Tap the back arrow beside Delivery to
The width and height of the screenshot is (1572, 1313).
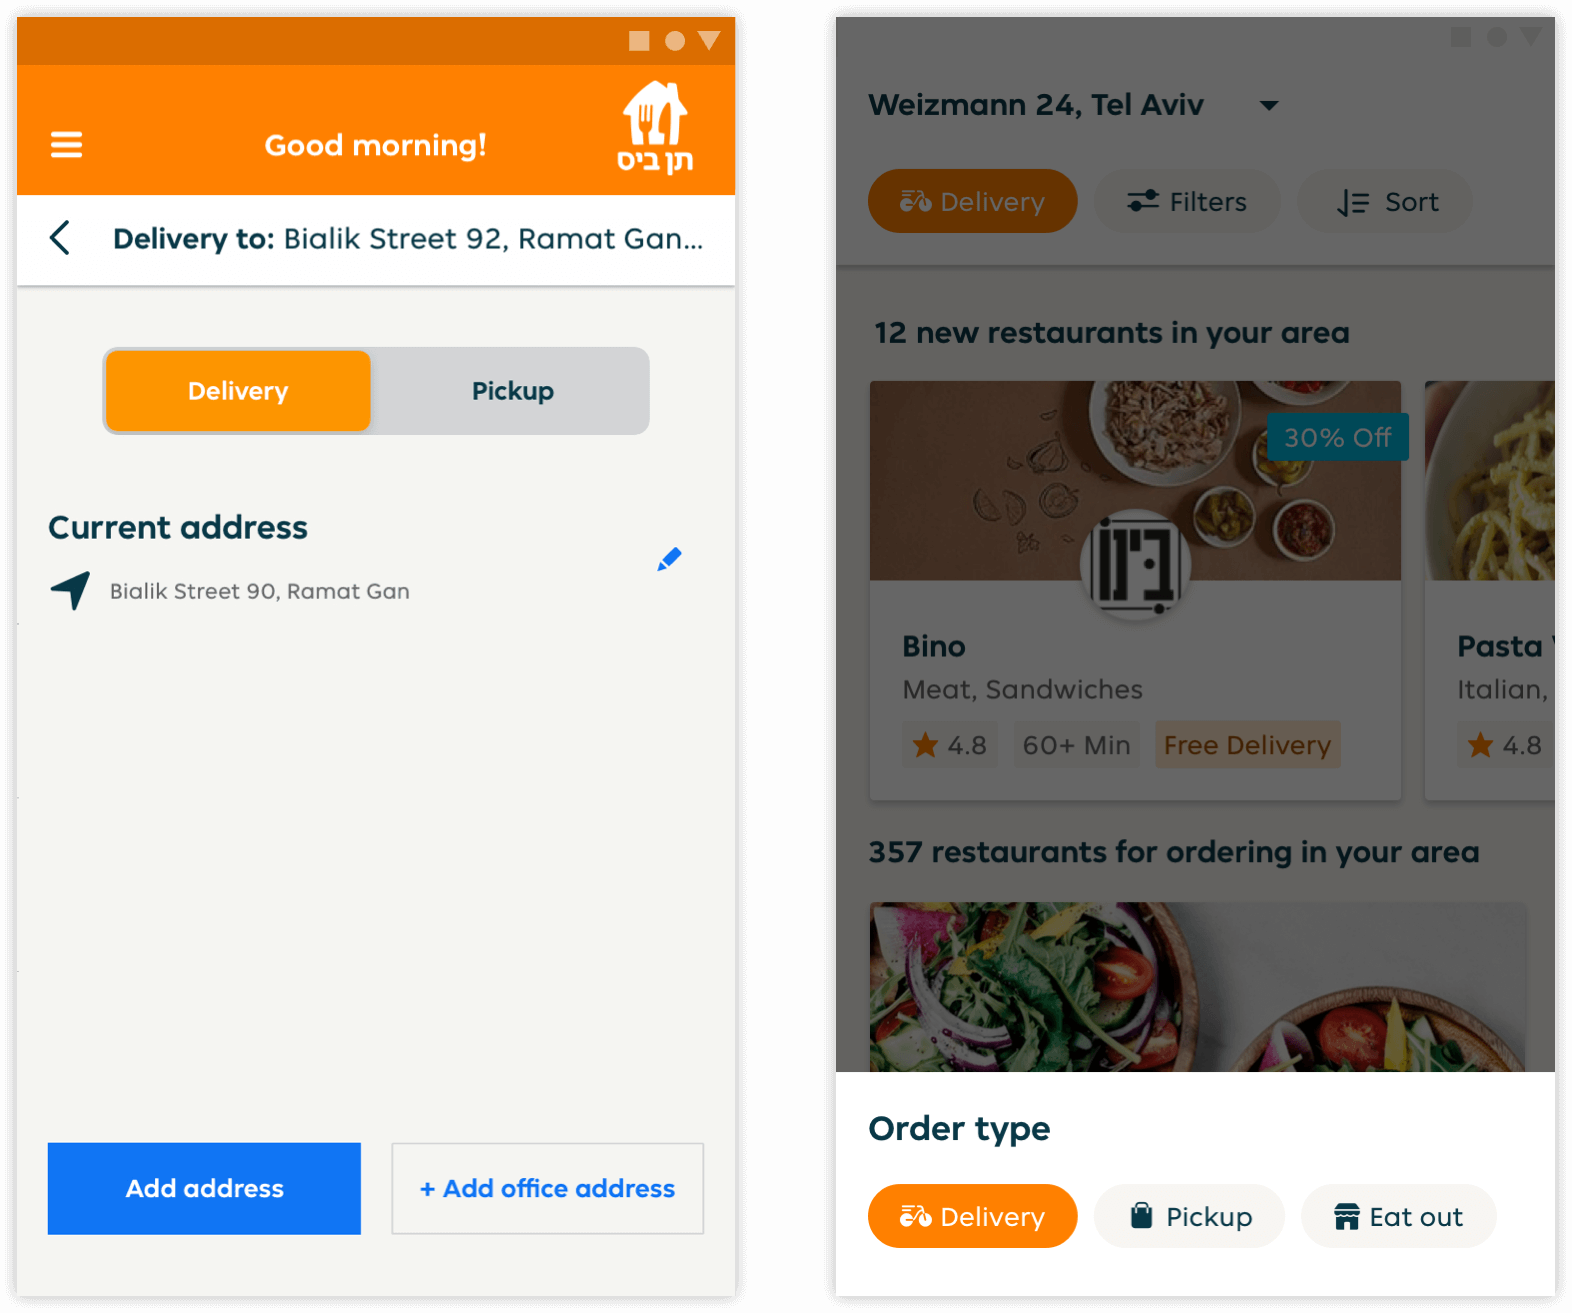point(60,238)
